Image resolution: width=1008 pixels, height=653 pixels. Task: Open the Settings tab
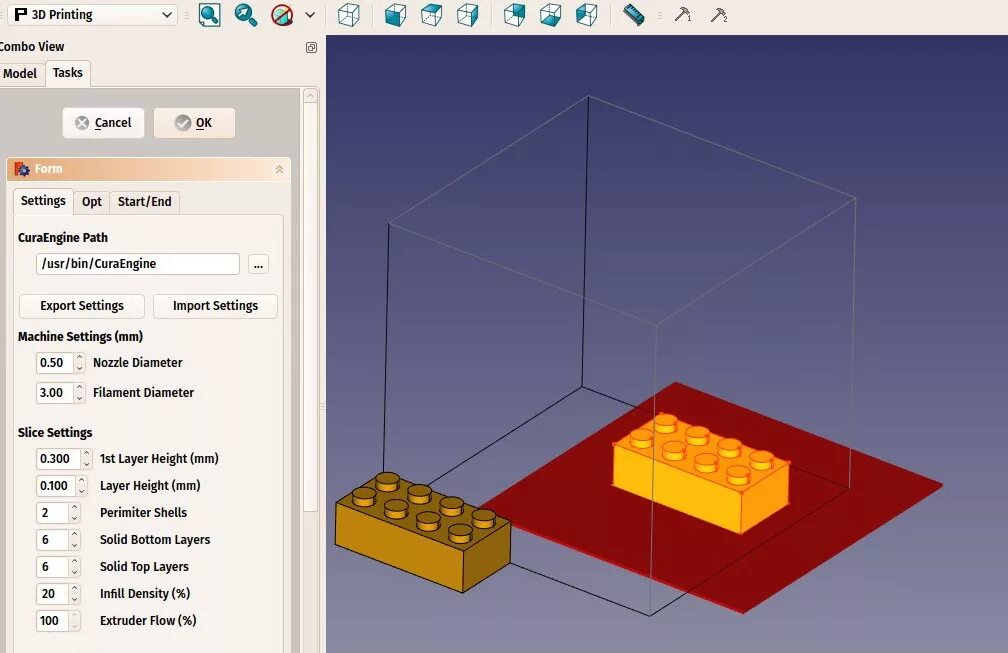point(43,201)
